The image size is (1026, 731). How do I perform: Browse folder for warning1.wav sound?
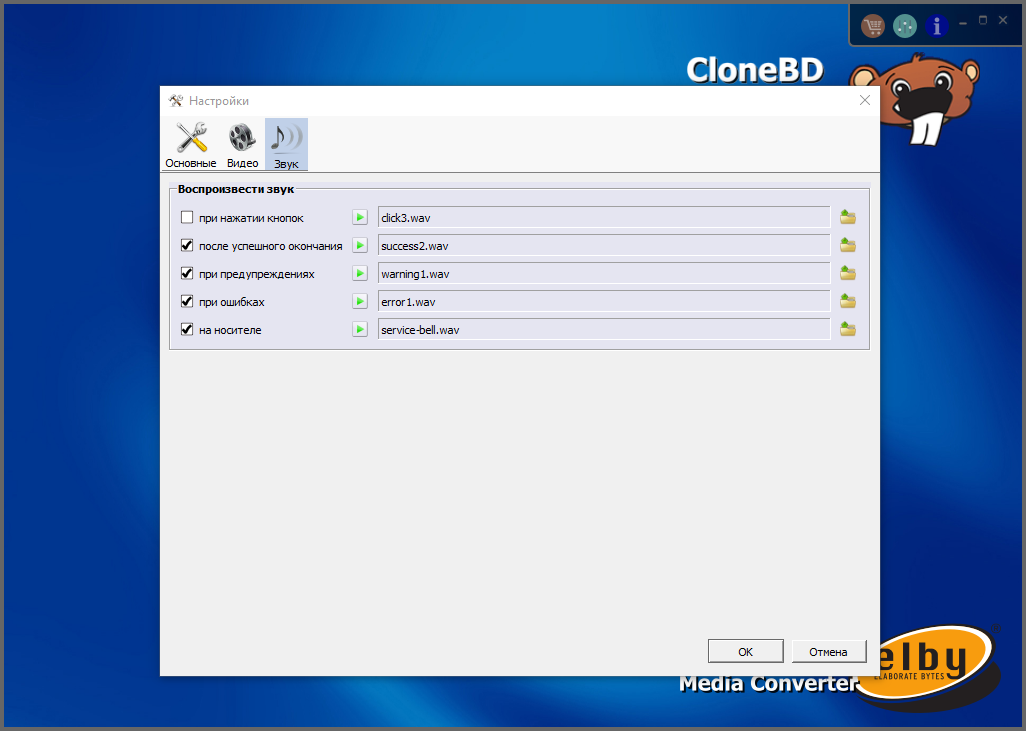[848, 274]
